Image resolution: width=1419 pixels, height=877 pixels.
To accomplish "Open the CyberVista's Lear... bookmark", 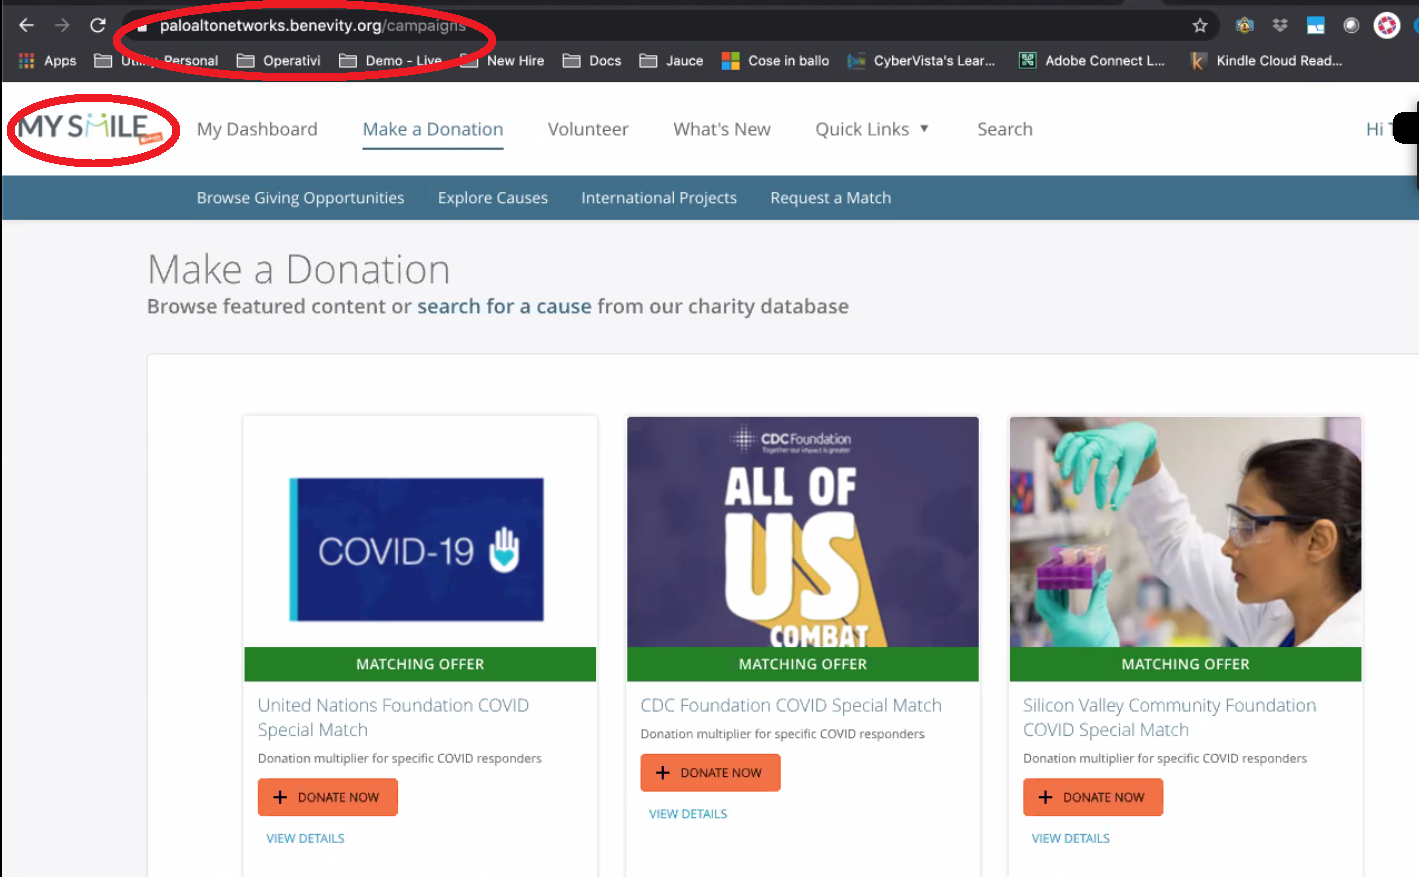I will (x=921, y=61).
